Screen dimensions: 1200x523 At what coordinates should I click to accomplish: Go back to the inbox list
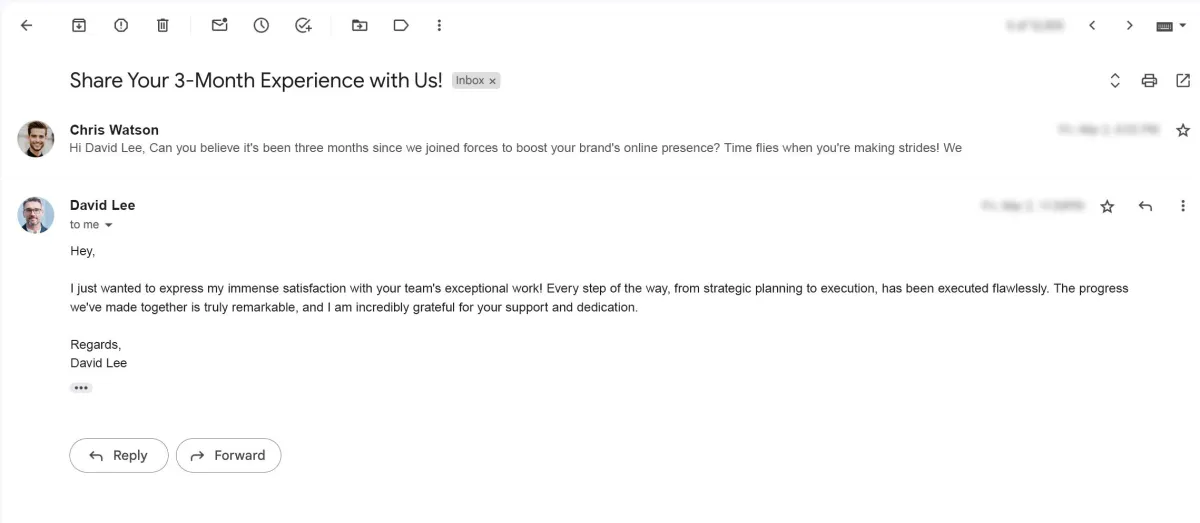click(26, 26)
